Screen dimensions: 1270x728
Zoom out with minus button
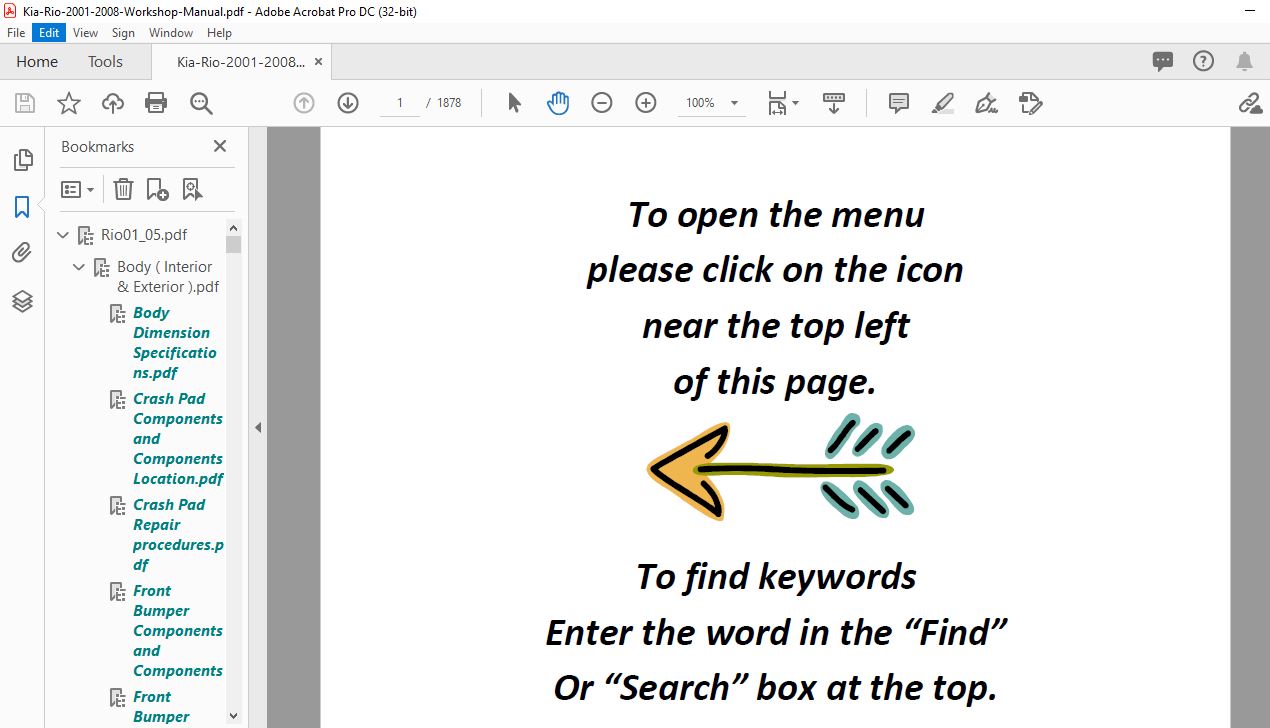[602, 103]
